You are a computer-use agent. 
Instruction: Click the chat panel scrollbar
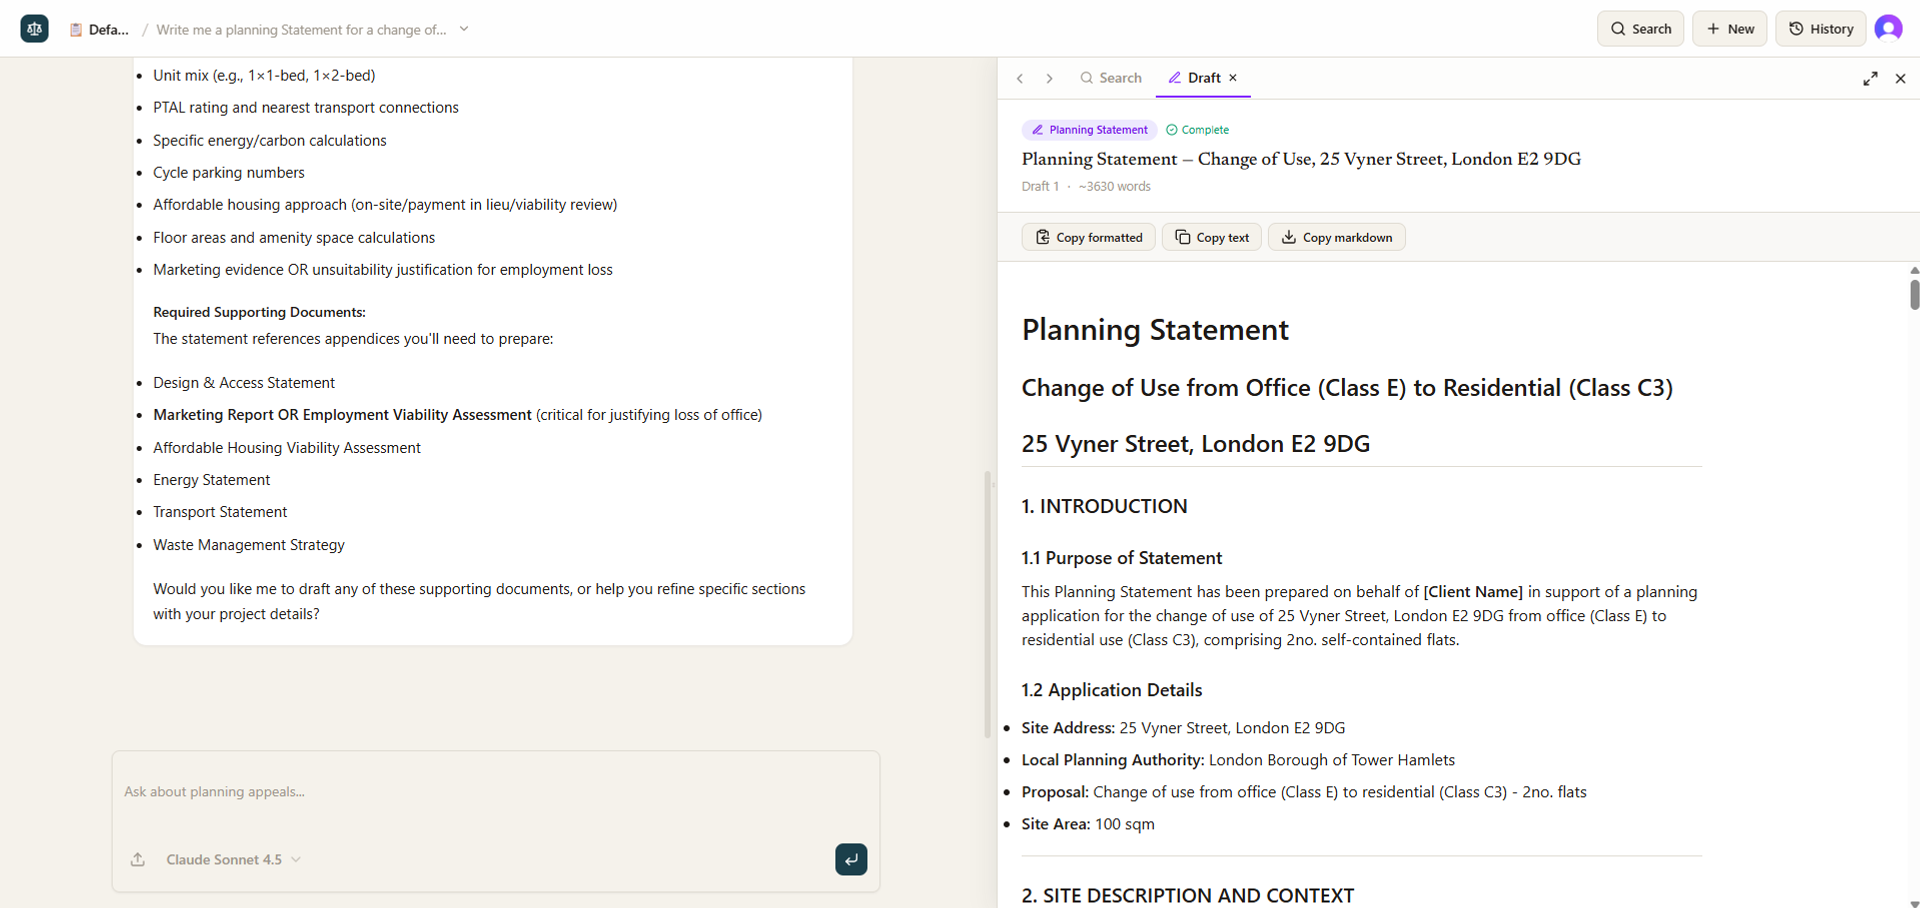pos(988,605)
